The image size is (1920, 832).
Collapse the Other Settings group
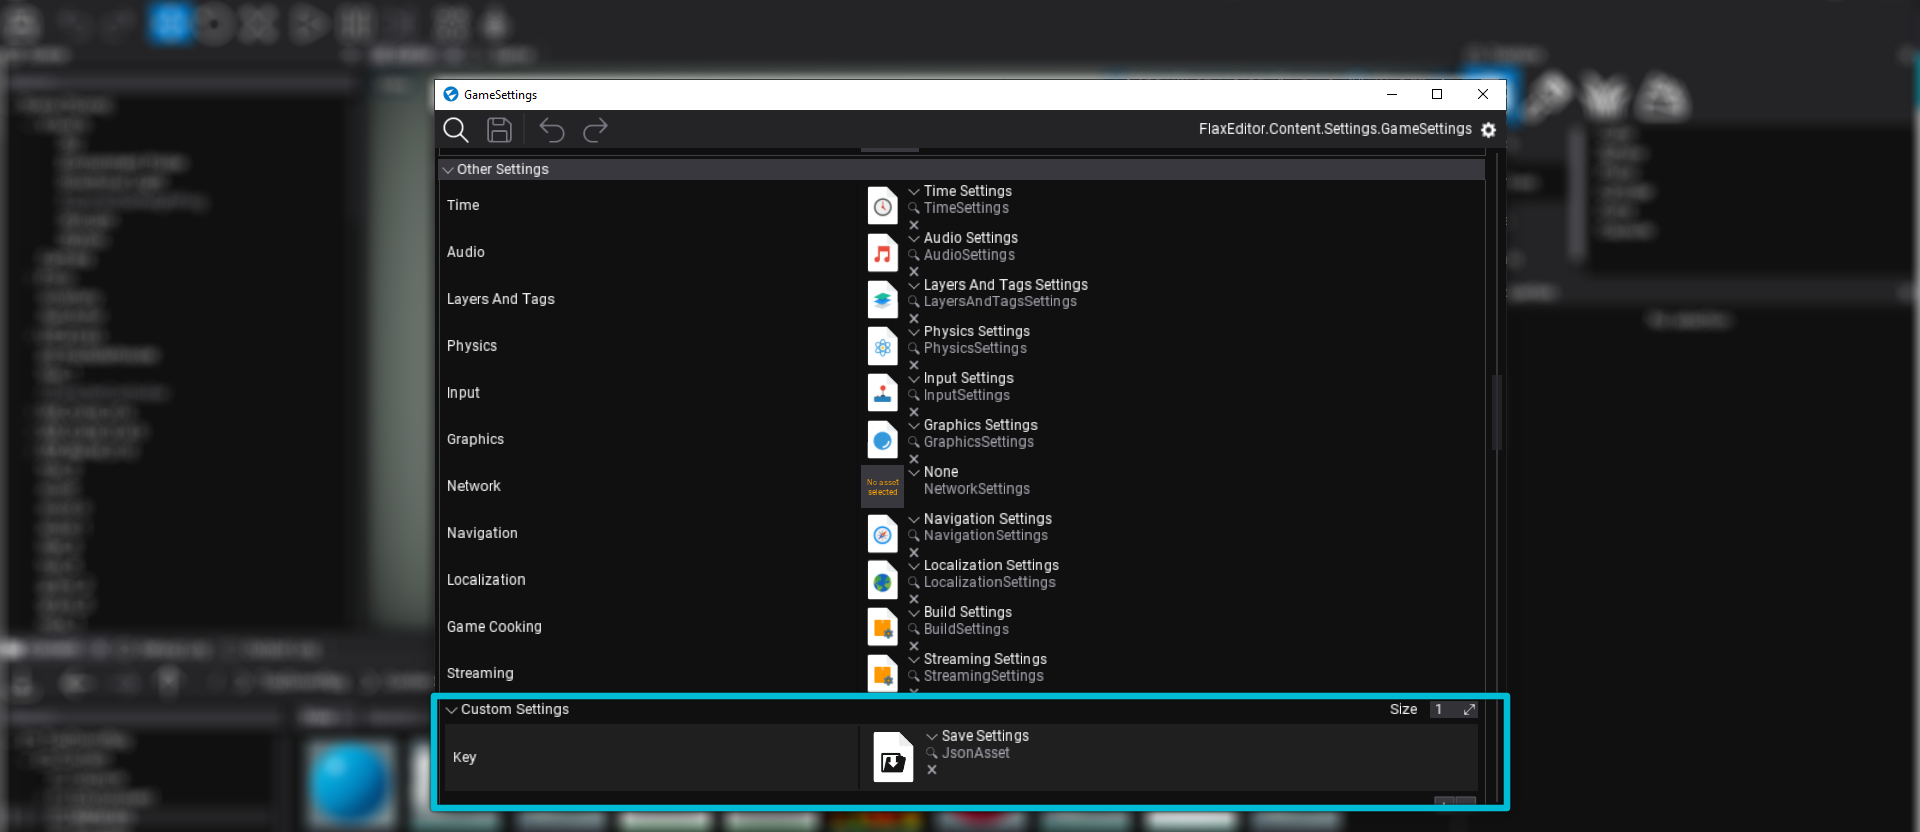[448, 170]
